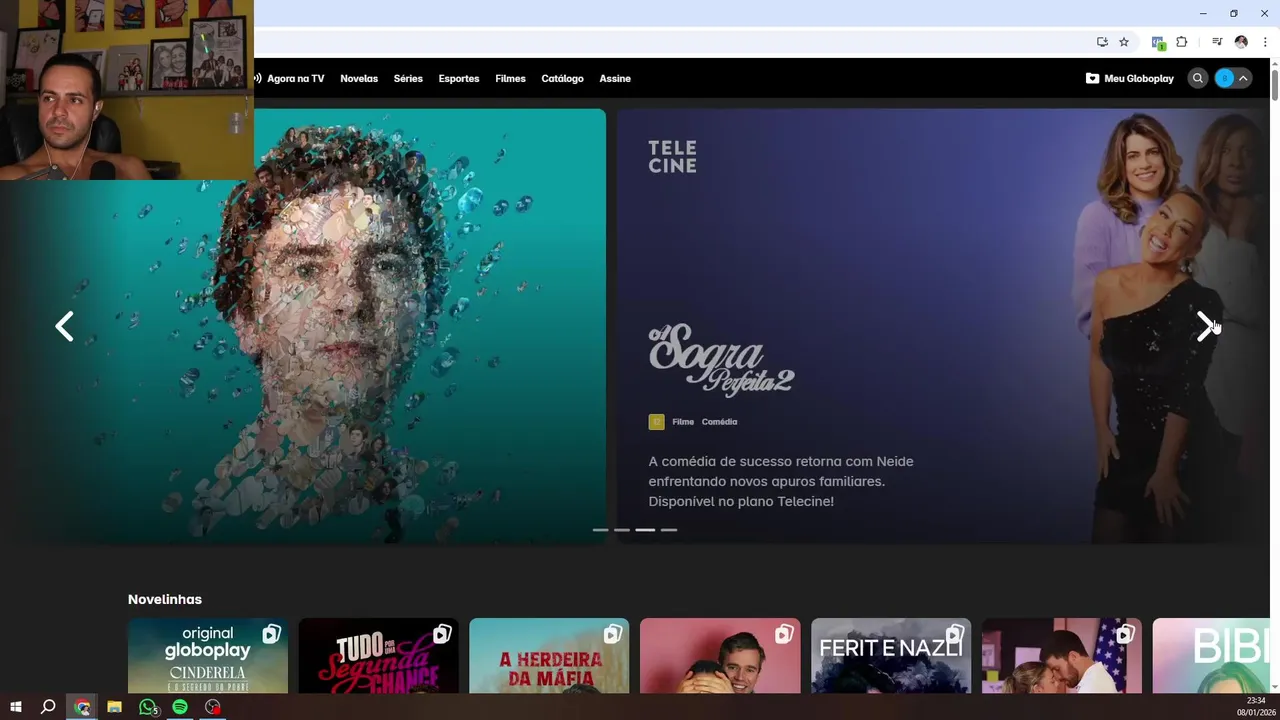Click badge icon on Segunda Chance card

442,634
